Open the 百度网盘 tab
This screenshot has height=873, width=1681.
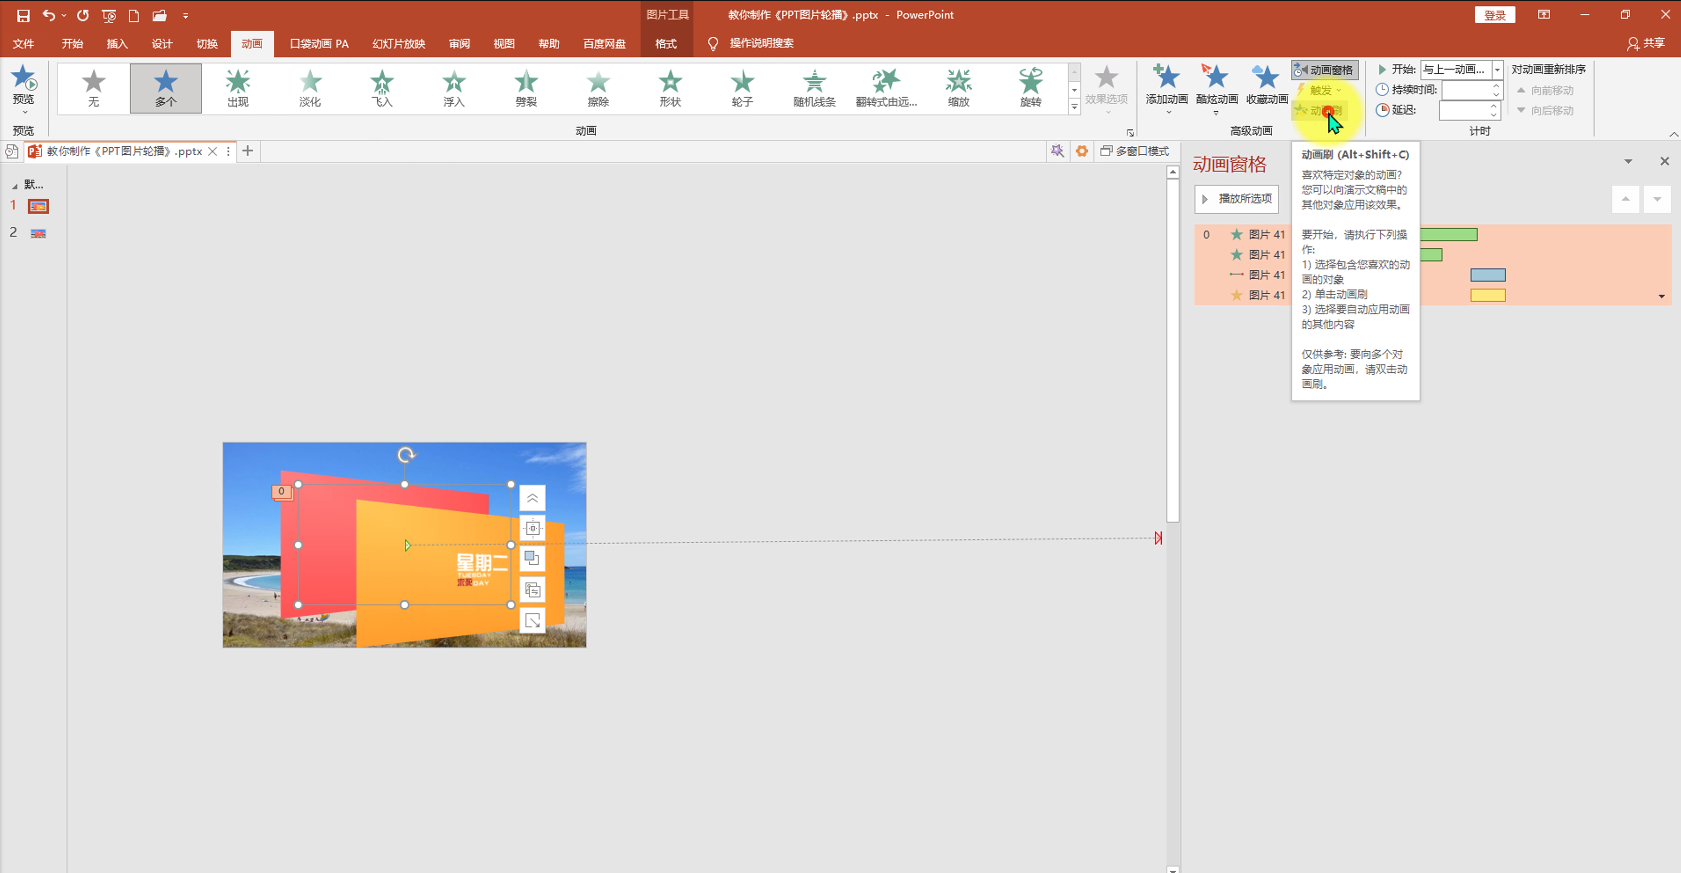point(604,44)
